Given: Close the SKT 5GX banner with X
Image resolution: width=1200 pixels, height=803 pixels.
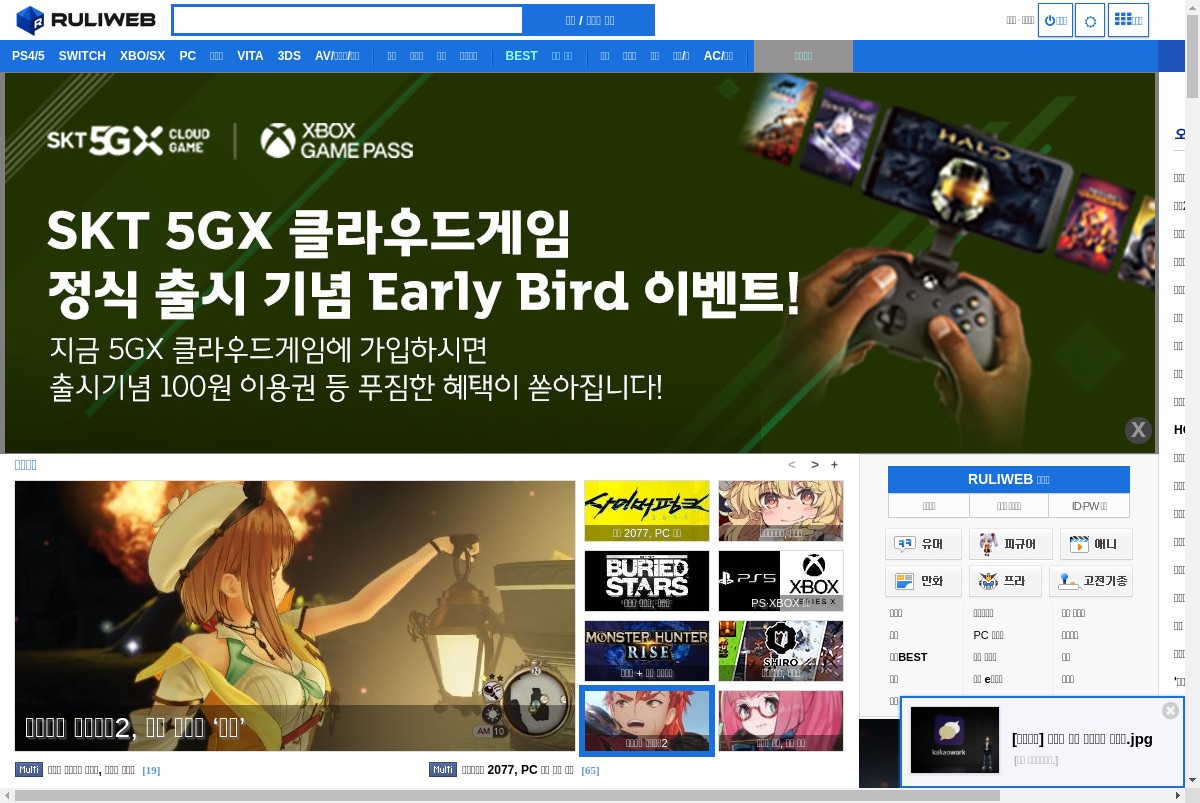Looking at the screenshot, I should [x=1138, y=430].
